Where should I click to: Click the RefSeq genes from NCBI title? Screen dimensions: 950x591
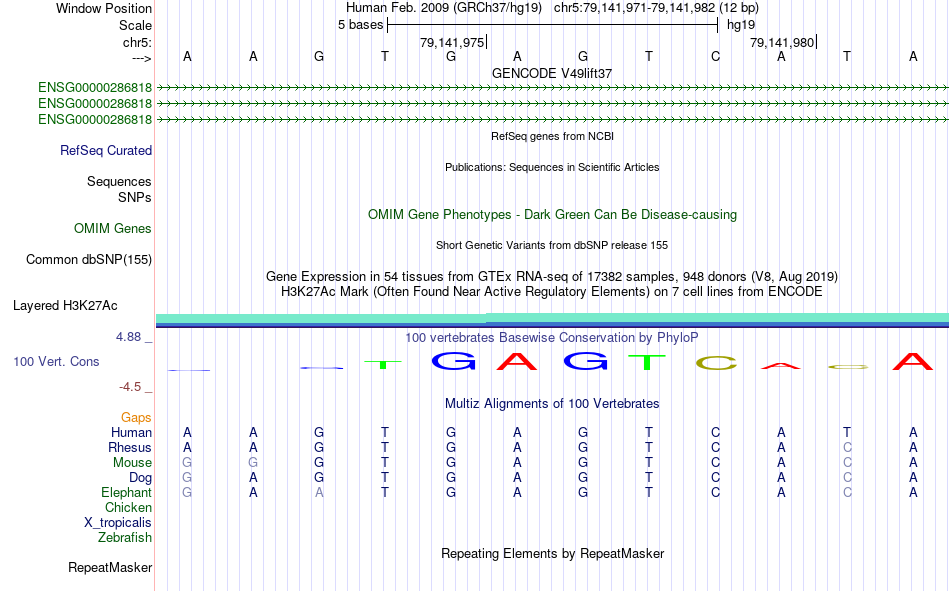click(552, 136)
